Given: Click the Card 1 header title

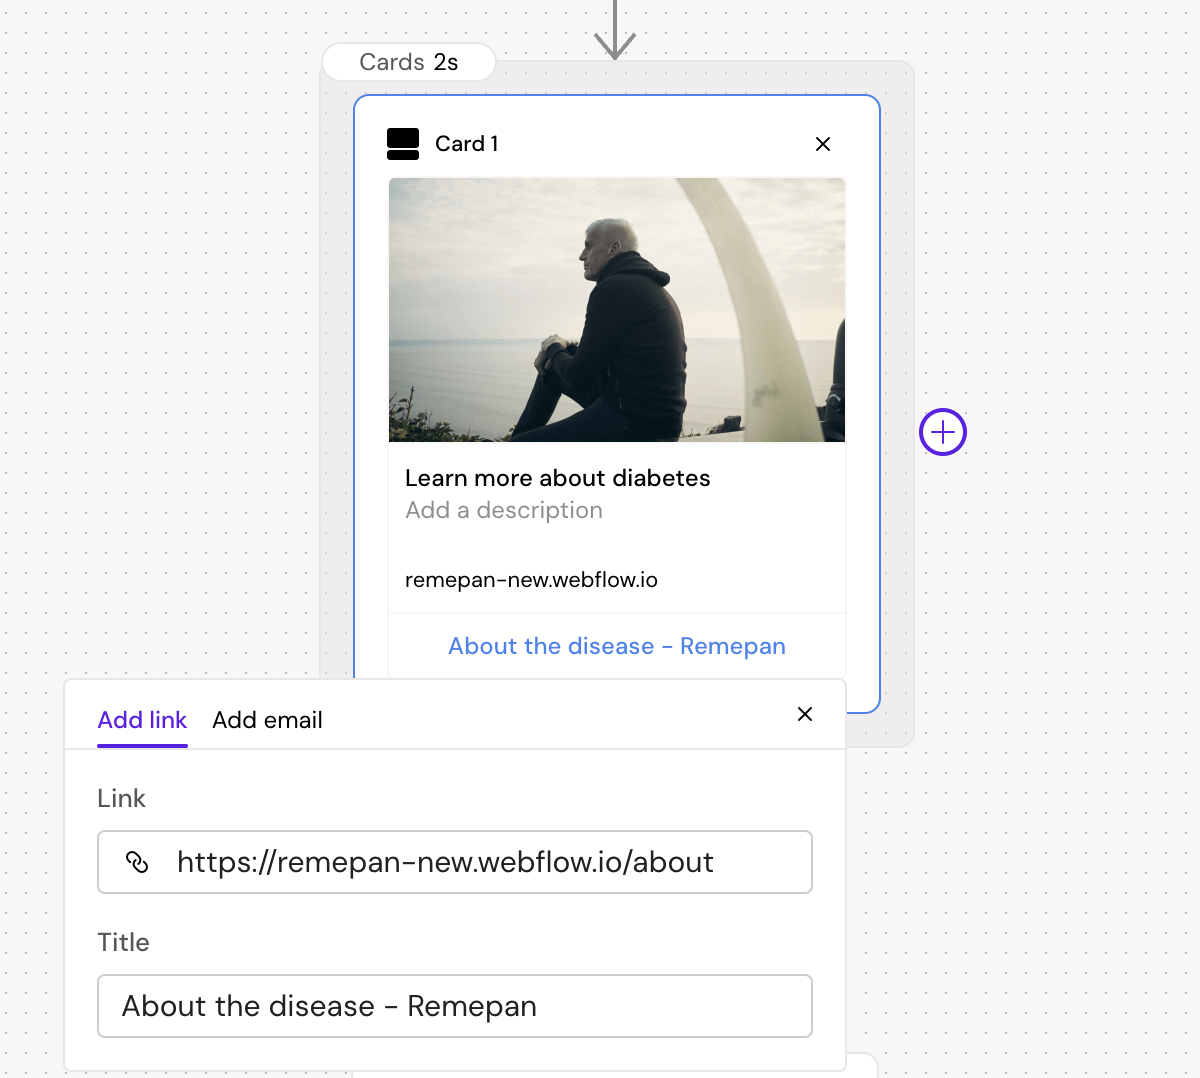Looking at the screenshot, I should pyautogui.click(x=466, y=144).
